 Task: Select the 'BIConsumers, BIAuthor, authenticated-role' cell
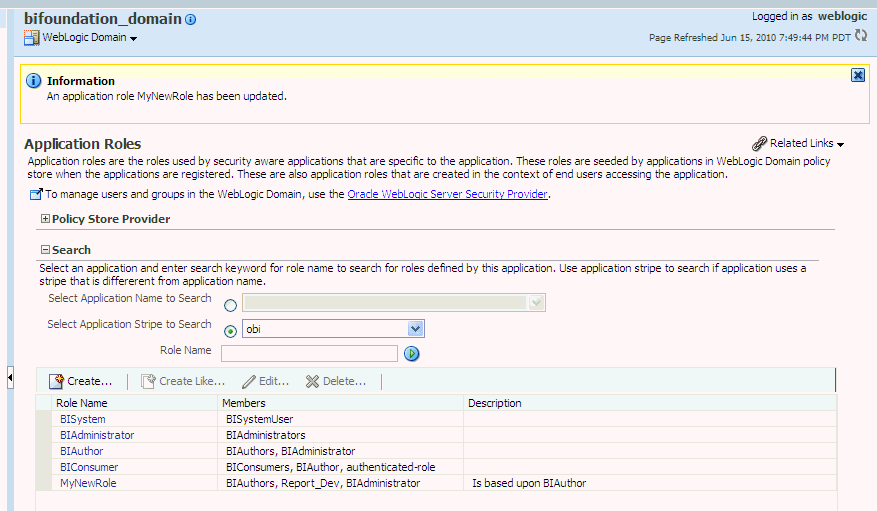tap(340, 467)
